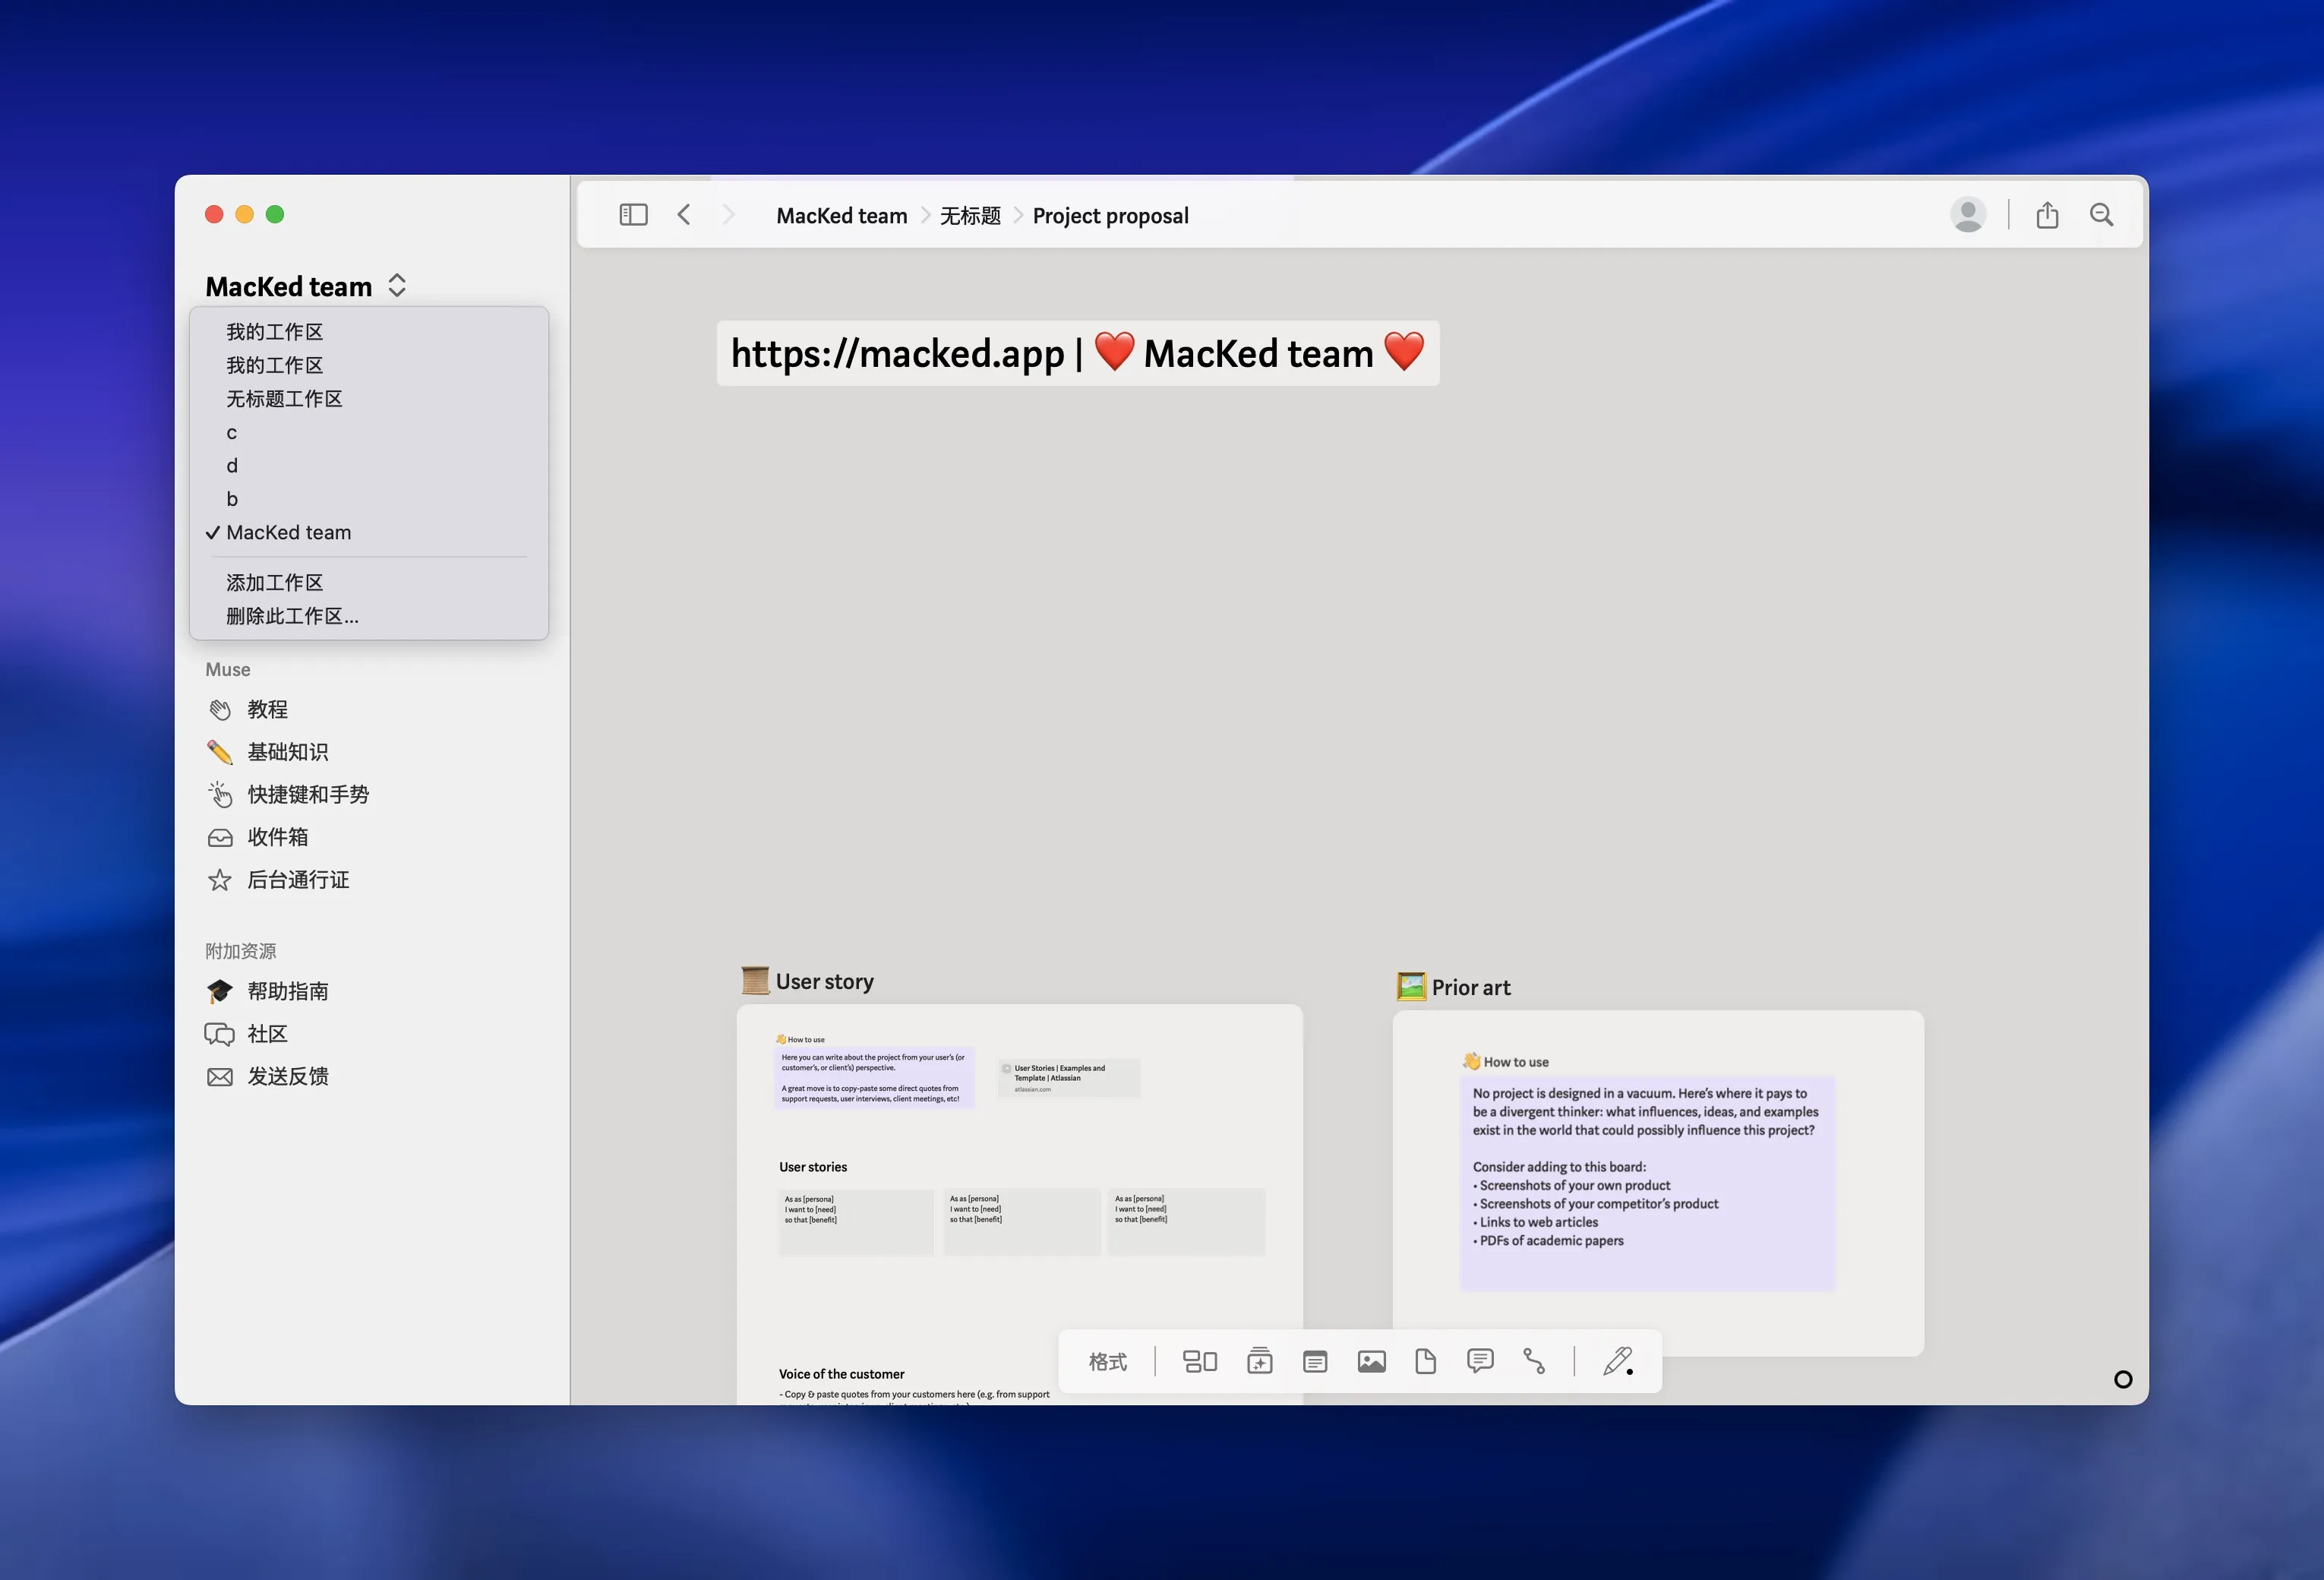Select the https://macked.app title card
The height and width of the screenshot is (1580, 2324).
[x=1078, y=353]
